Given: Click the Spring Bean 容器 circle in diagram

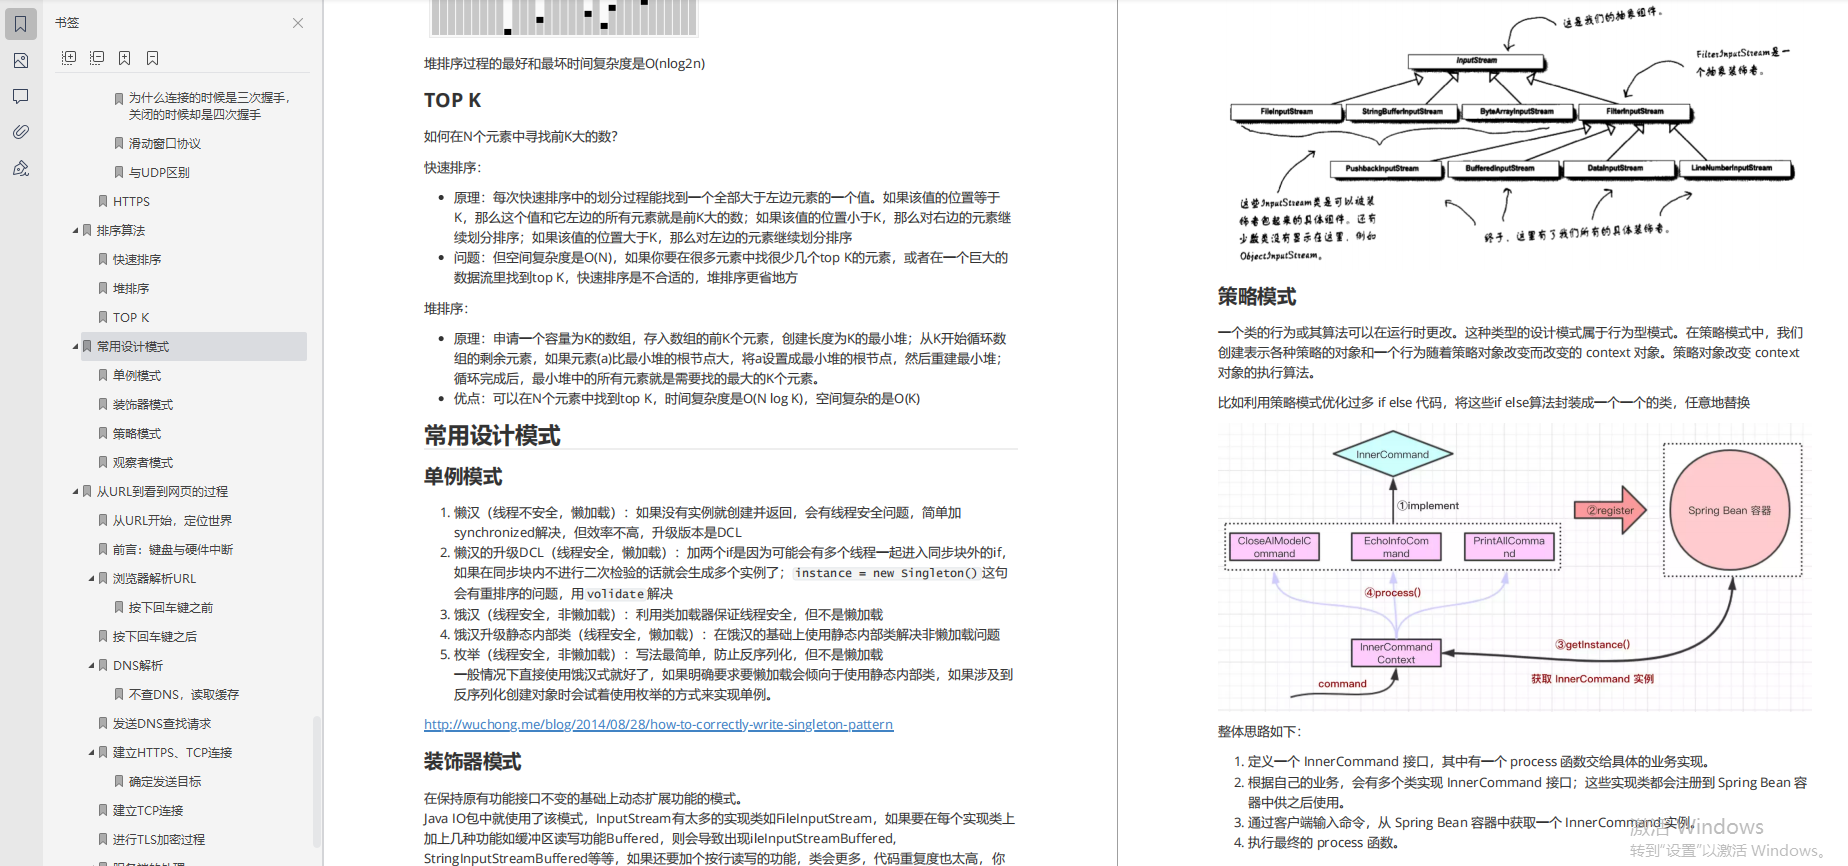Looking at the screenshot, I should point(1730,510).
